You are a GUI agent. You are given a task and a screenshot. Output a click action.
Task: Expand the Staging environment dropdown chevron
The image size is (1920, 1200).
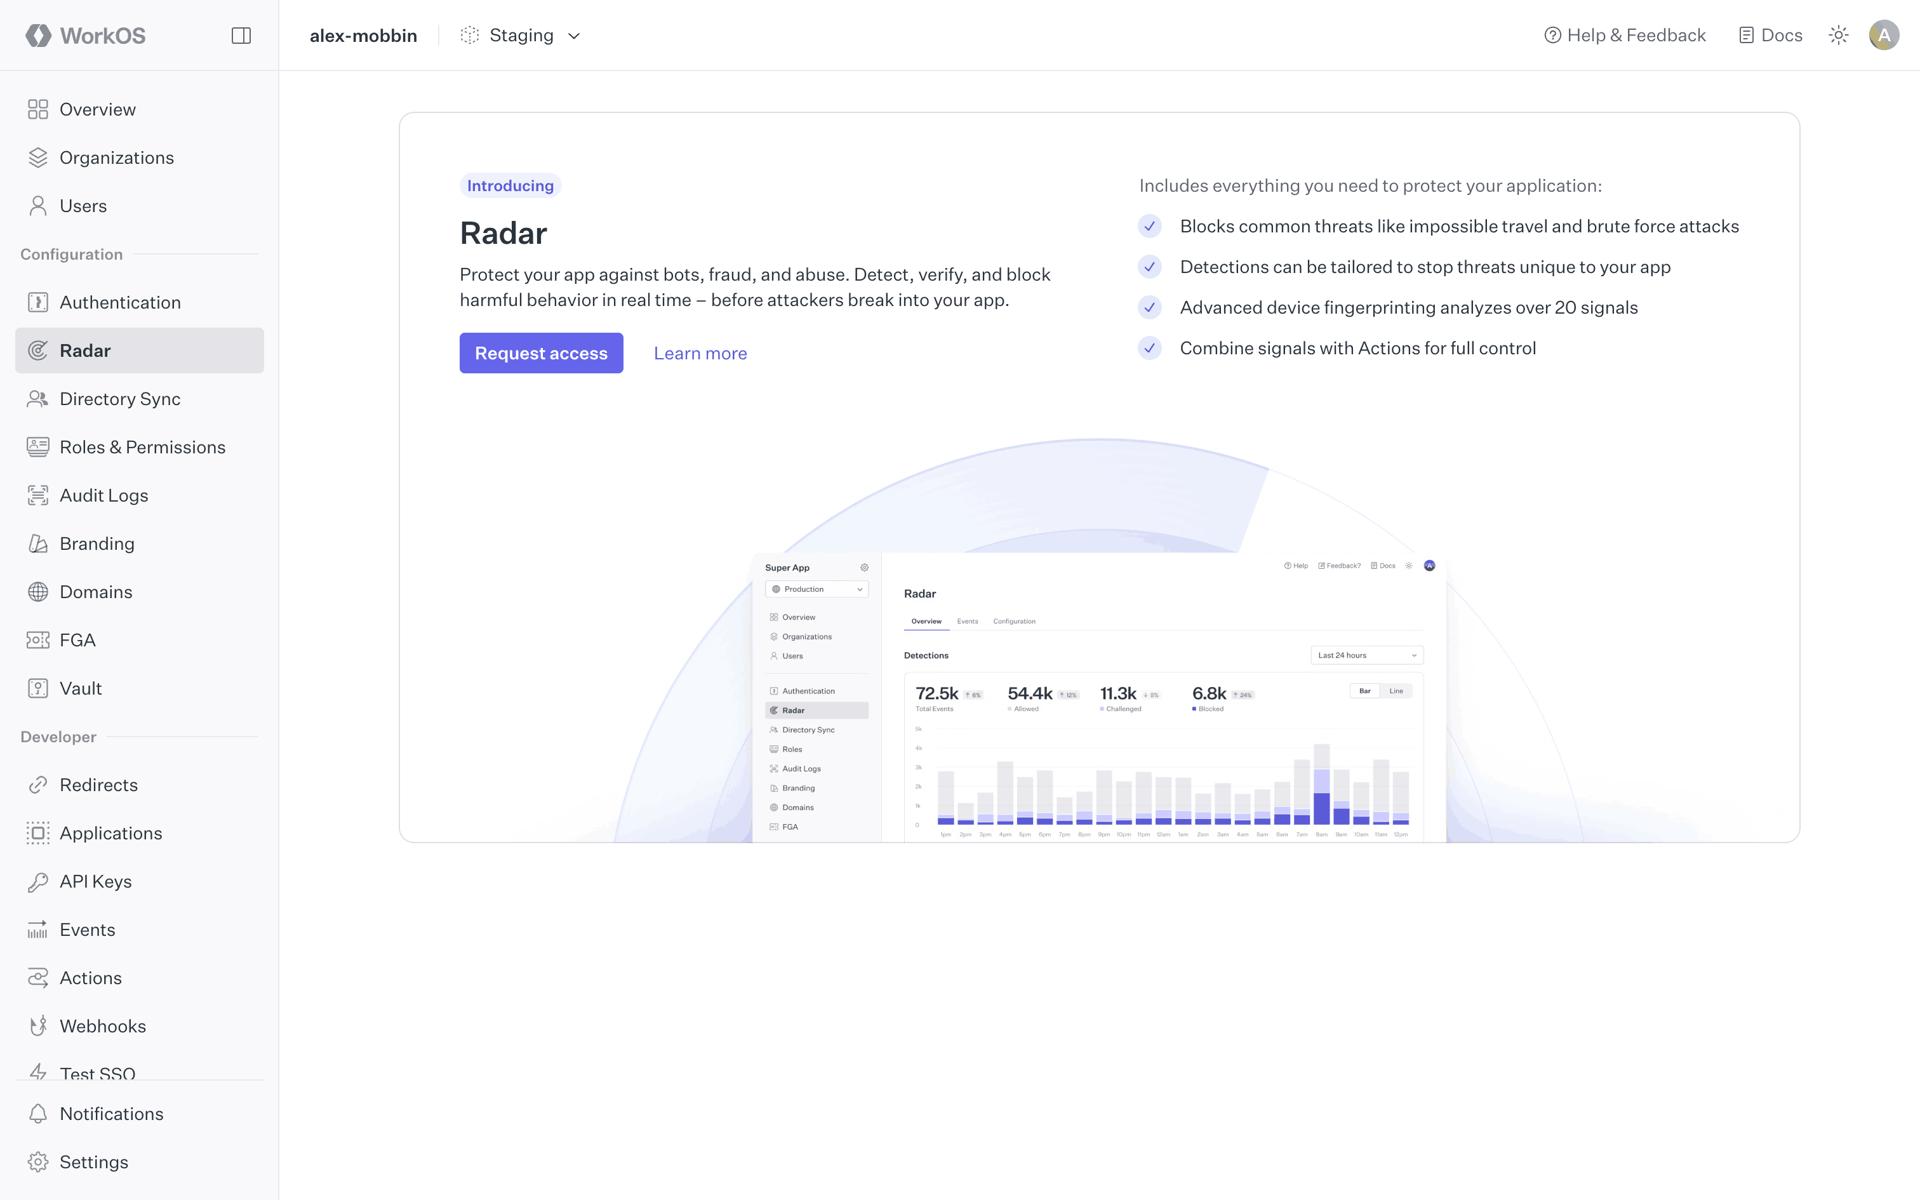coord(574,36)
